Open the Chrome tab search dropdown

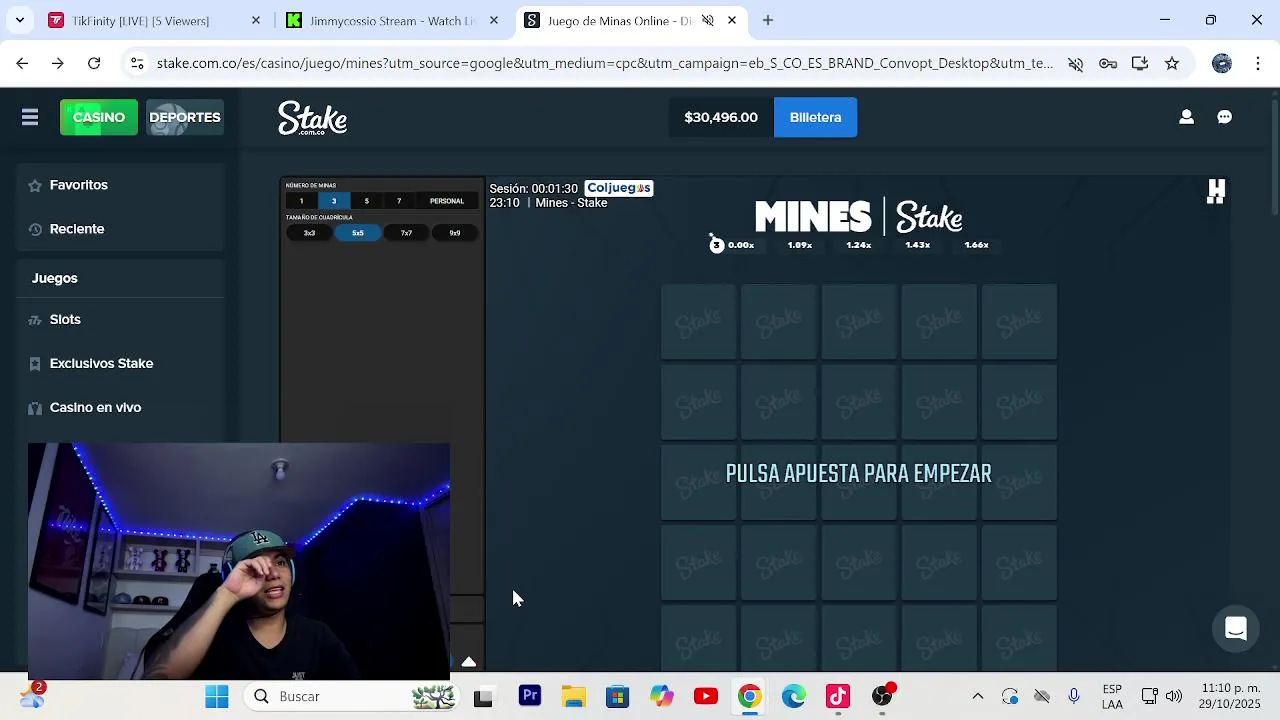19,20
